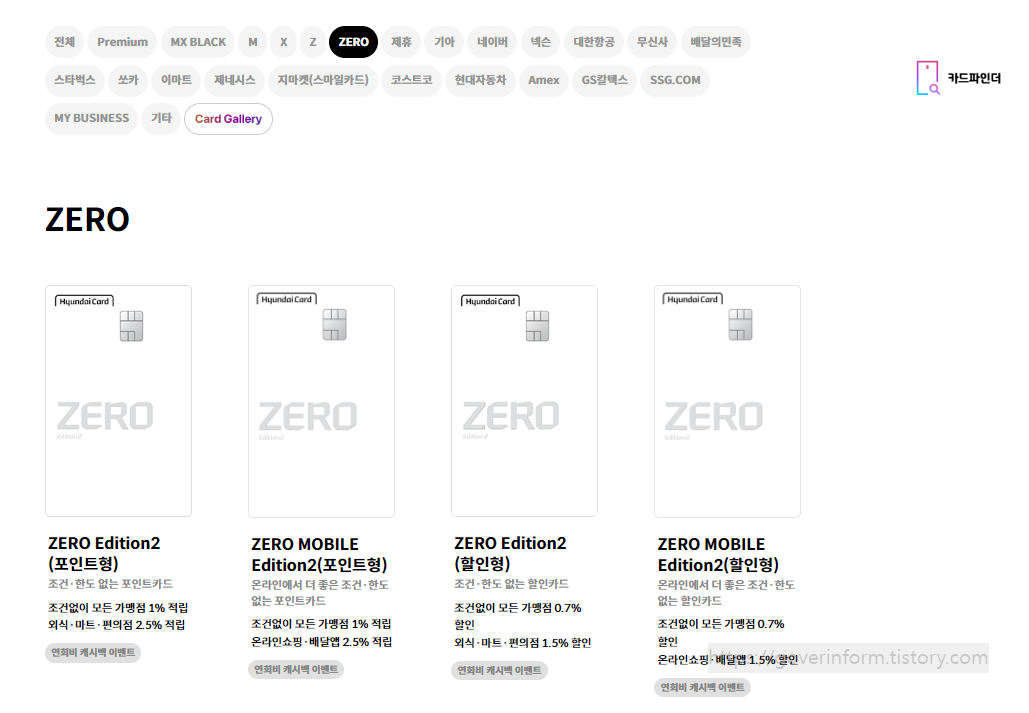Select the active ZERO filter tab
Image resolution: width=1029 pixels, height=713 pixels.
click(353, 42)
